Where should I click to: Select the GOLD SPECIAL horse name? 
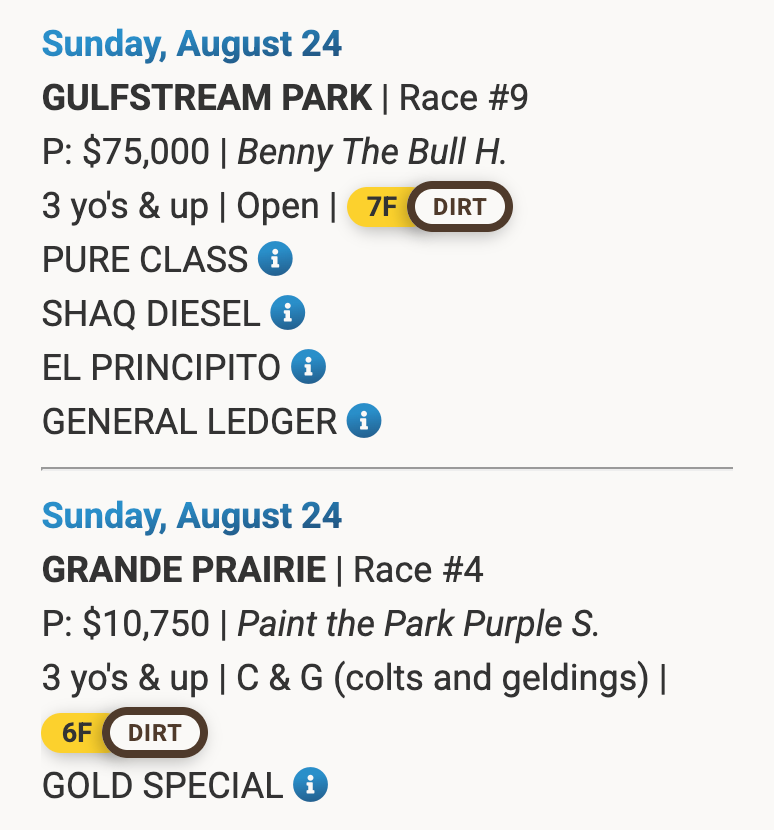click(162, 785)
